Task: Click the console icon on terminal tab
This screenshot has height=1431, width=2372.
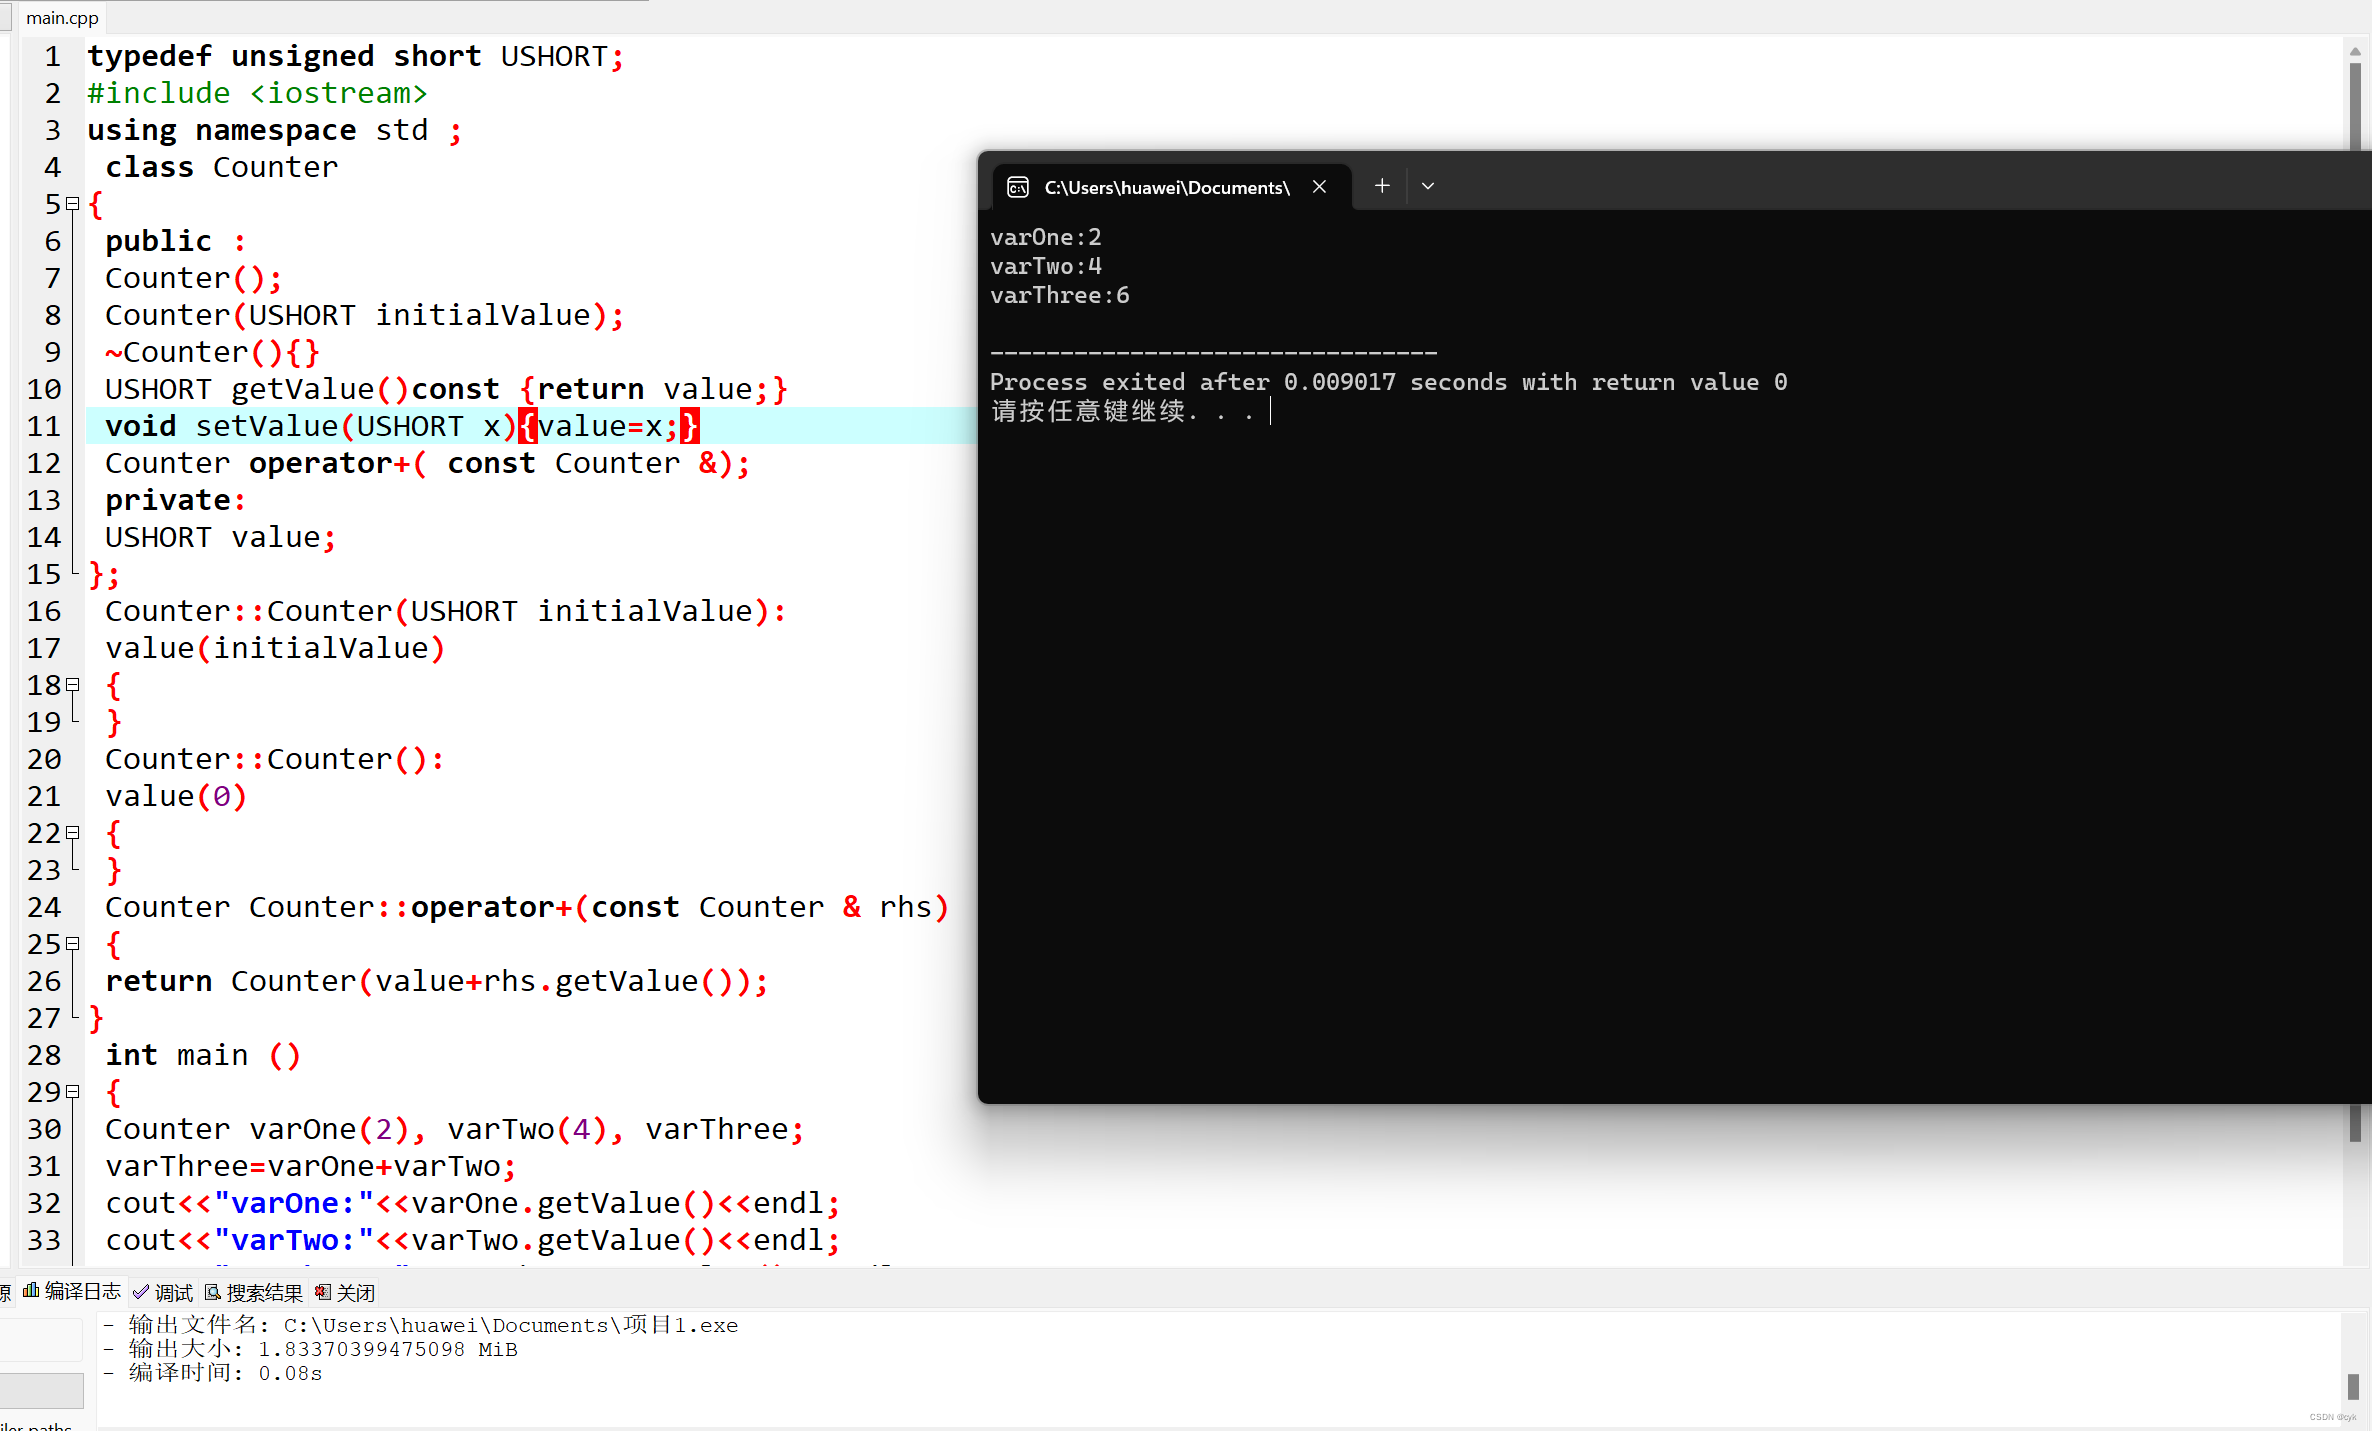Action: (1018, 187)
